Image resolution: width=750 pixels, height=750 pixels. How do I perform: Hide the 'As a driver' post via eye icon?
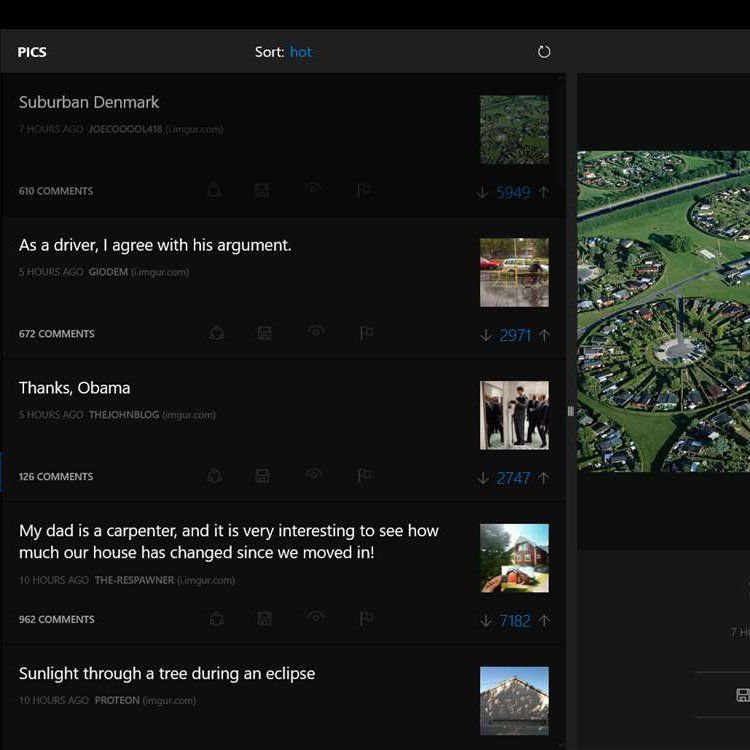[x=316, y=332]
